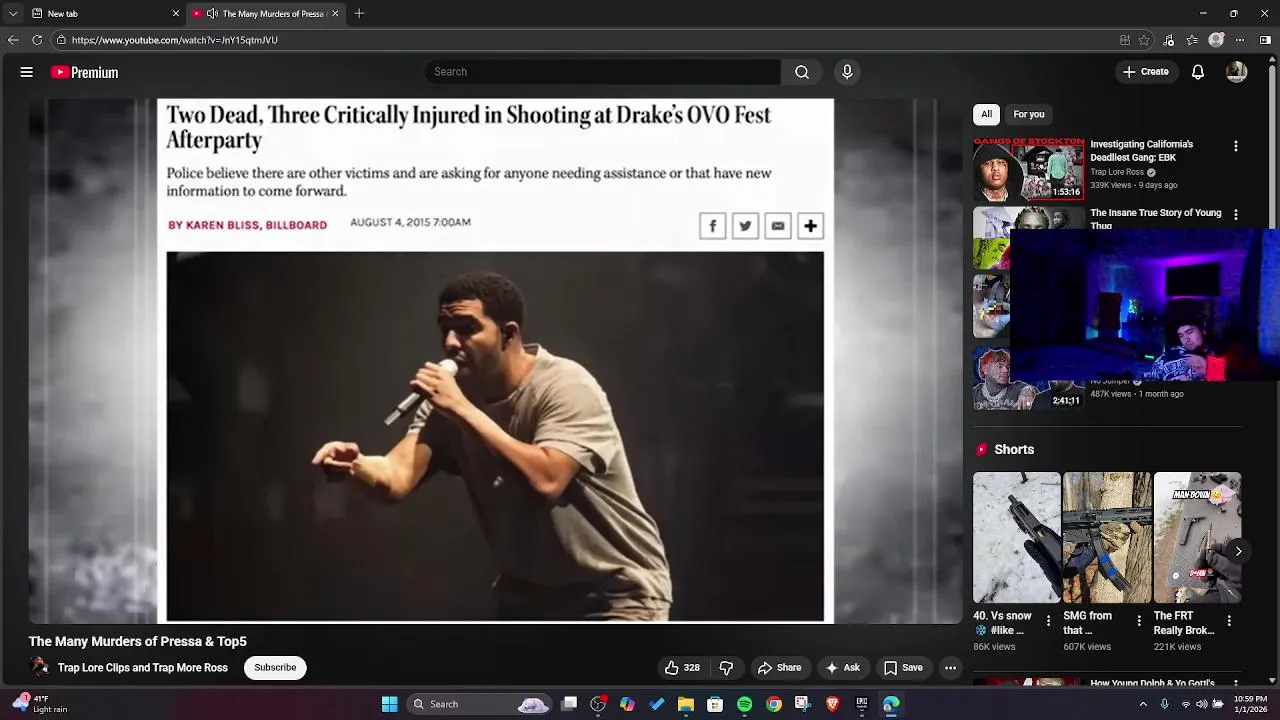Select the For you filter chip
Viewport: 1280px width, 720px height.
pyautogui.click(x=1029, y=114)
